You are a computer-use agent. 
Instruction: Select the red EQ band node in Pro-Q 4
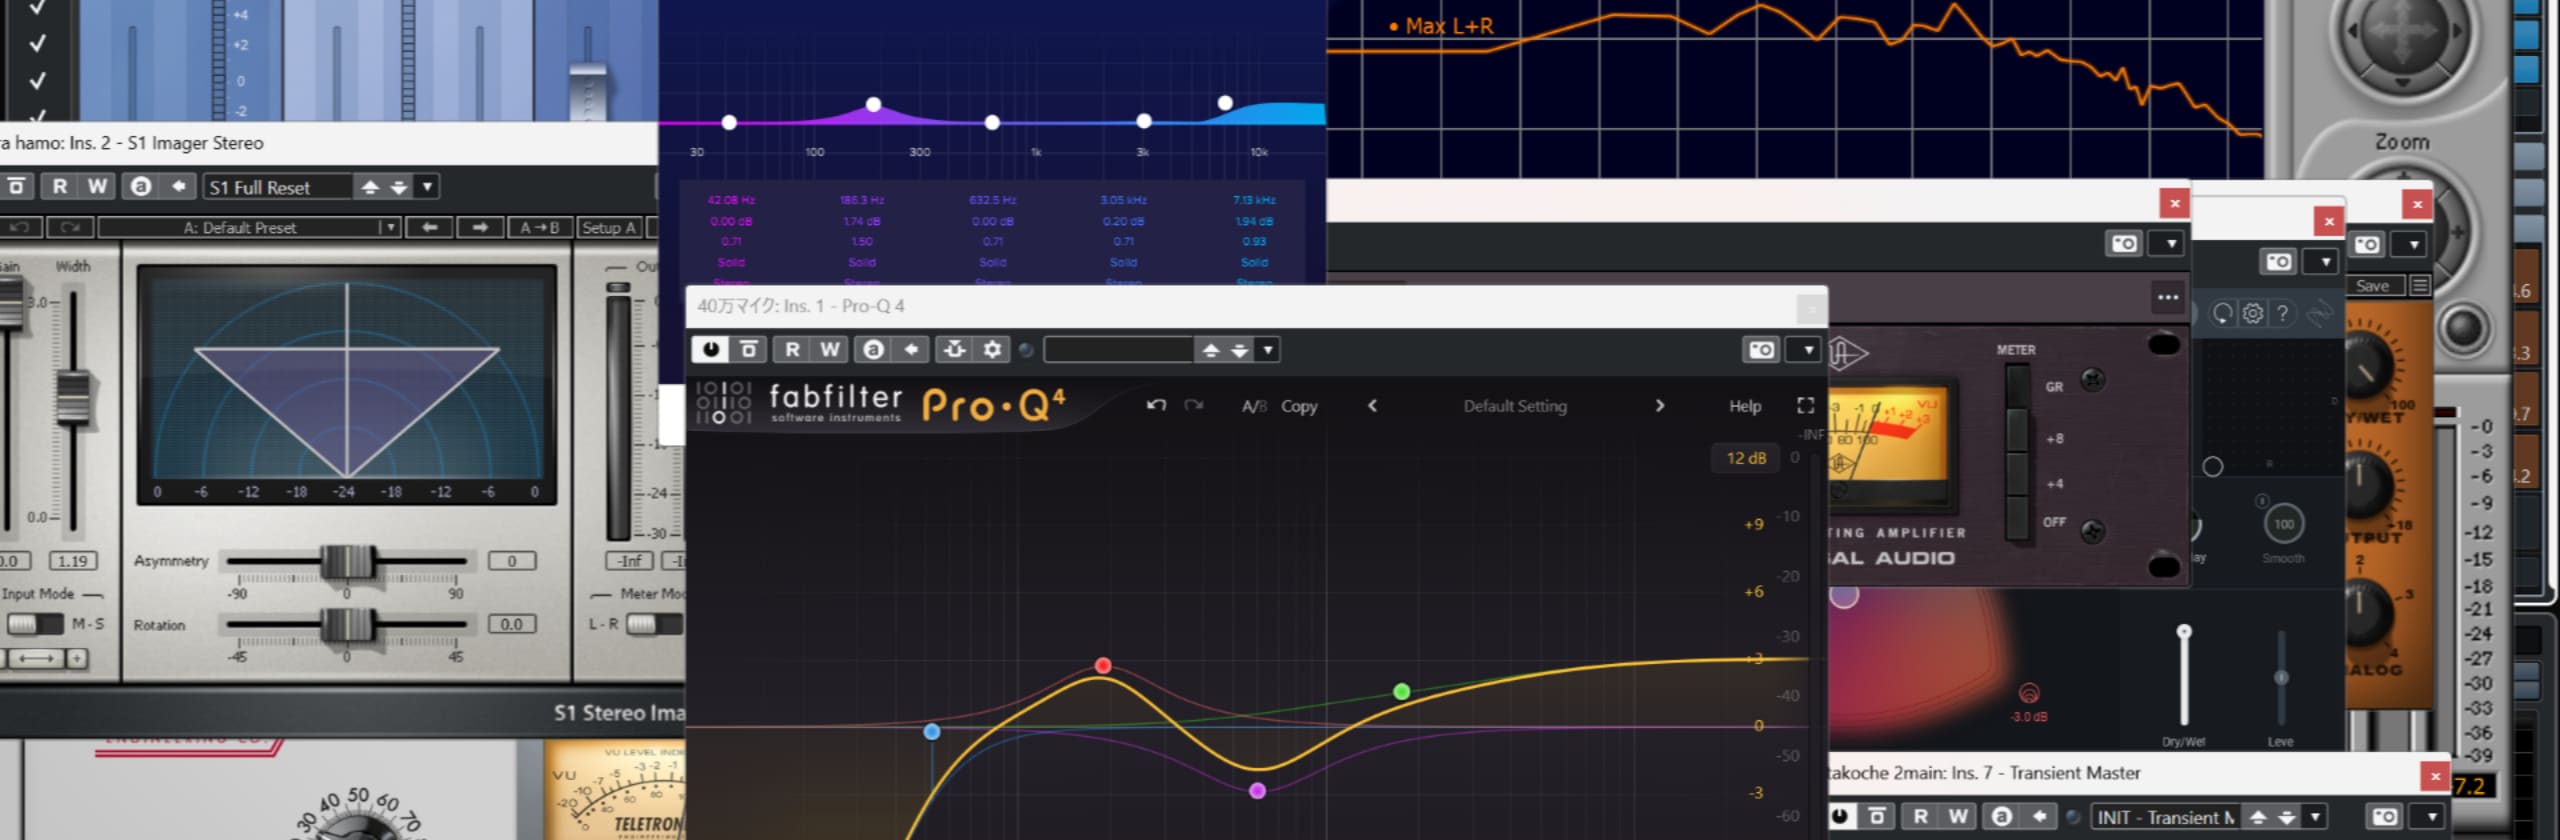coord(1102,665)
